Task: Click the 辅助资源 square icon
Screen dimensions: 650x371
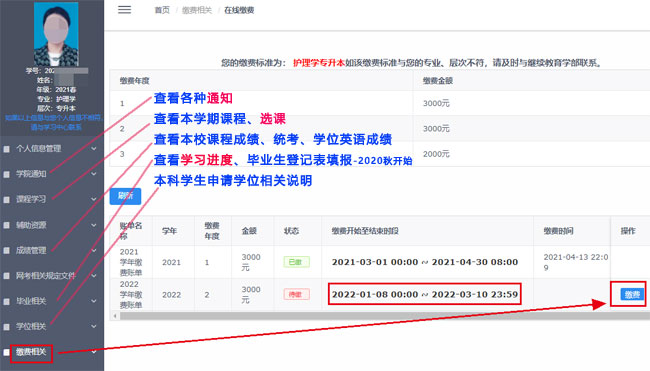Action: [7, 225]
